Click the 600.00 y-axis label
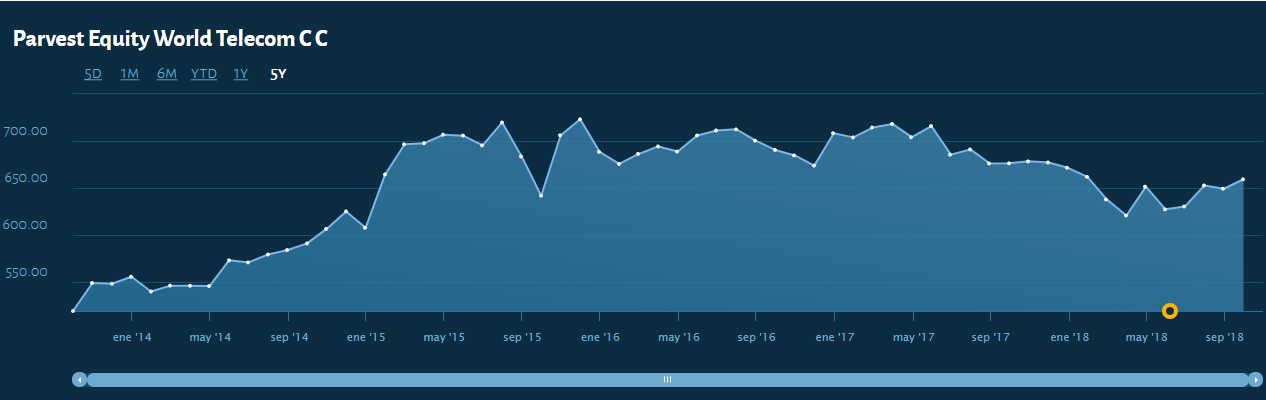Screen dimensions: 1266x400 26,226
